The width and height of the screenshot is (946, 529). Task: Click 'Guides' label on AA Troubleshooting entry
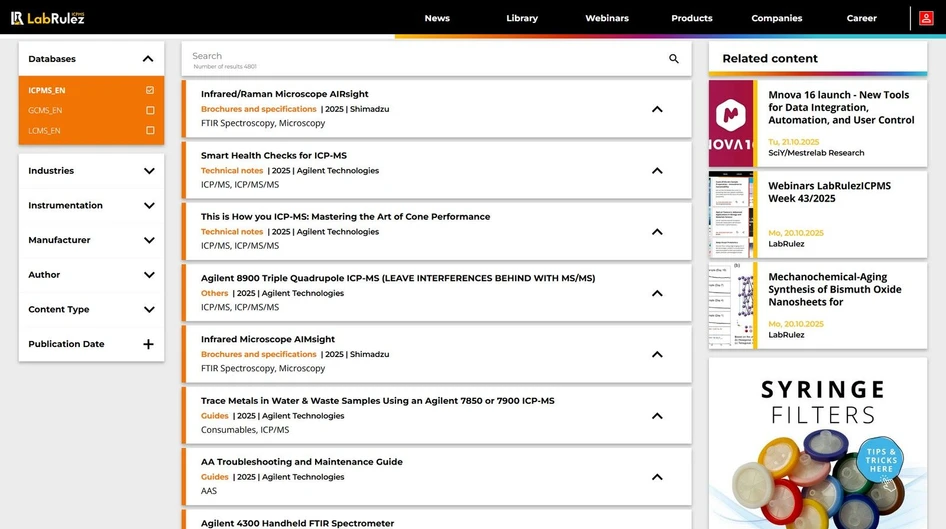pyautogui.click(x=214, y=477)
